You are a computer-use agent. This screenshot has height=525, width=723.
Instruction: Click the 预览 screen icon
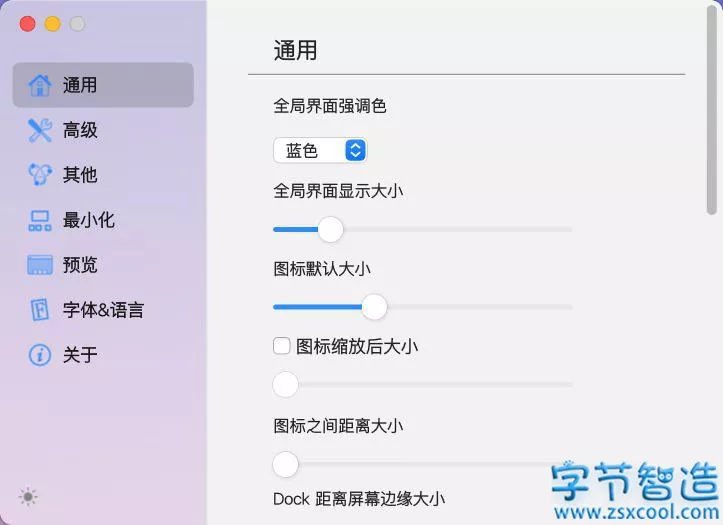[x=40, y=265]
